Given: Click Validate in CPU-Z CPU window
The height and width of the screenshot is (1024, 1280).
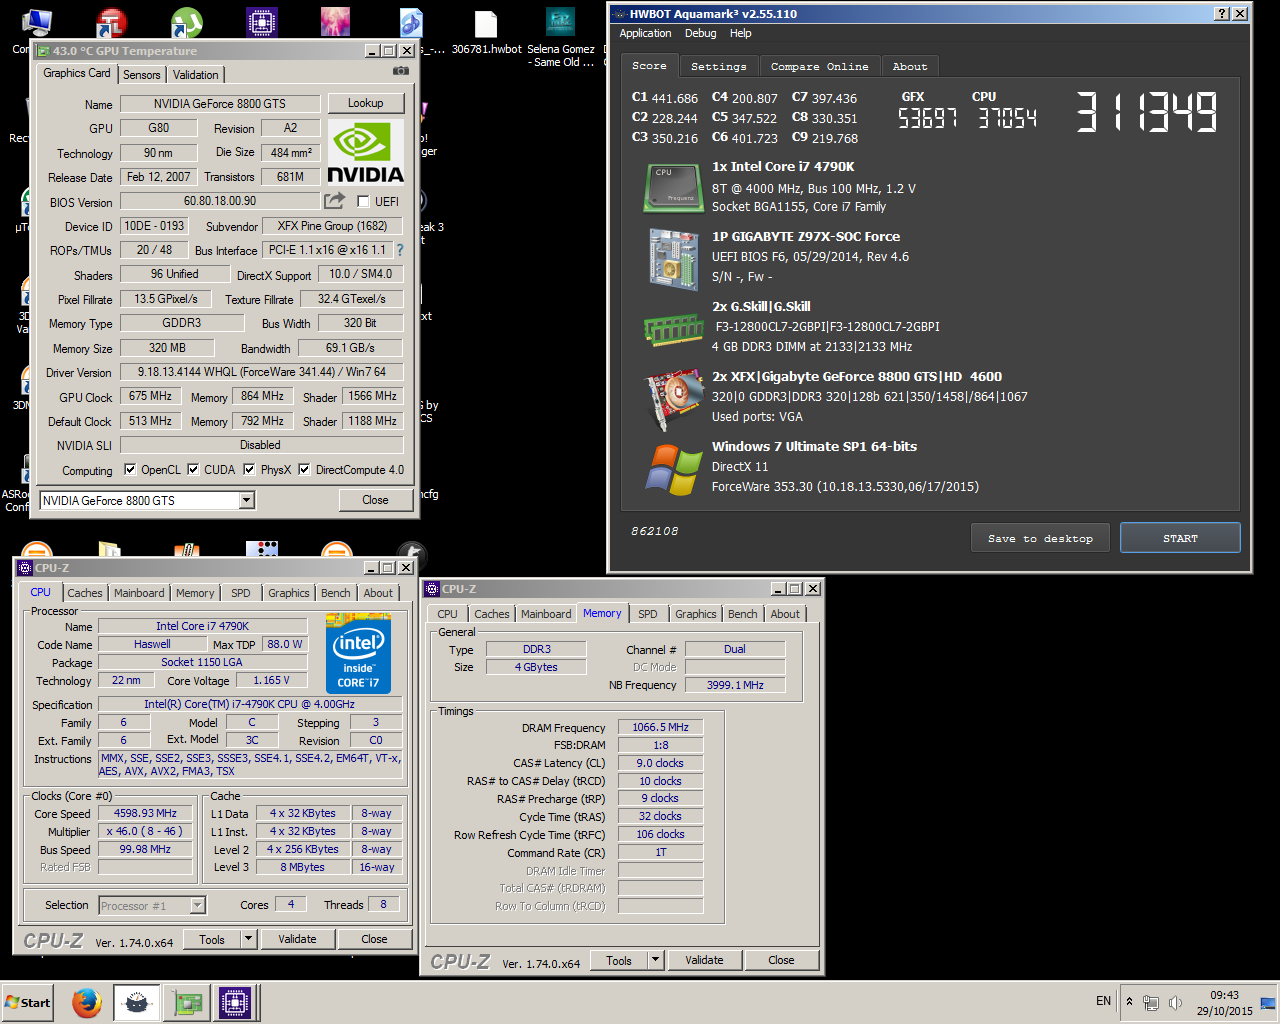Looking at the screenshot, I should (297, 939).
